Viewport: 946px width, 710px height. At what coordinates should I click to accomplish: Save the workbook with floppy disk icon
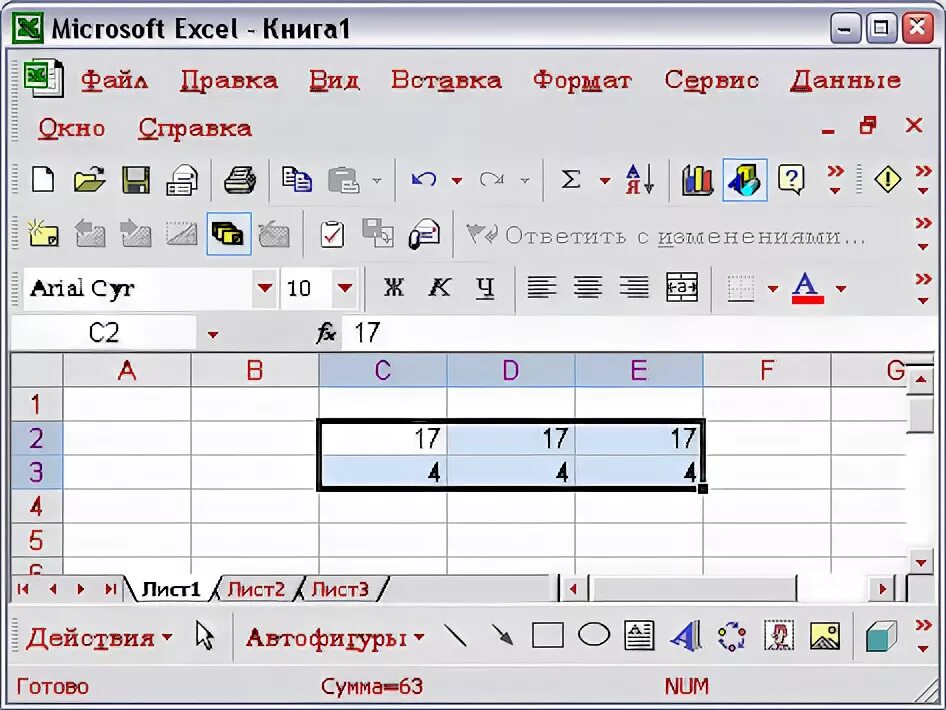point(136,180)
